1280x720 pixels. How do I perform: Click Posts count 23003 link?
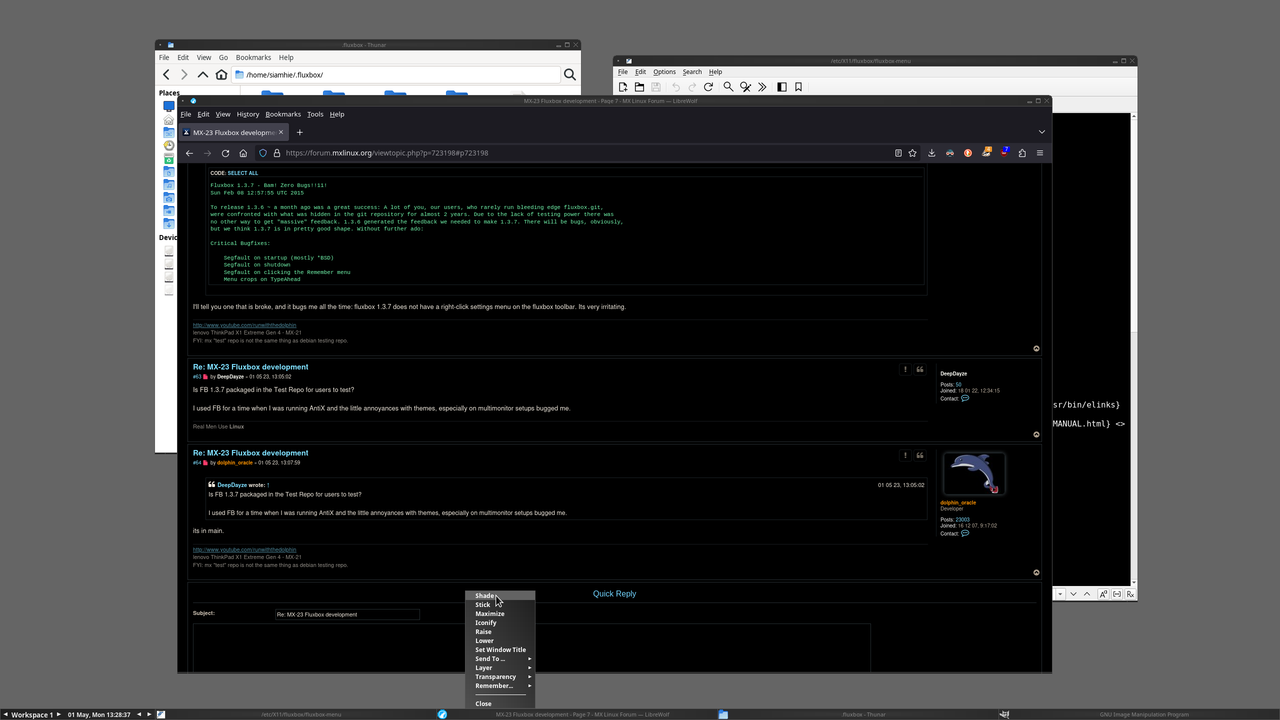(962, 520)
